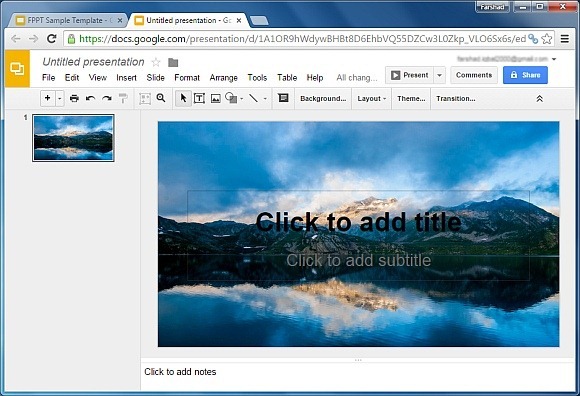This screenshot has height=396, width=580.
Task: Click the Insert comment toolbar icon
Action: [x=283, y=98]
